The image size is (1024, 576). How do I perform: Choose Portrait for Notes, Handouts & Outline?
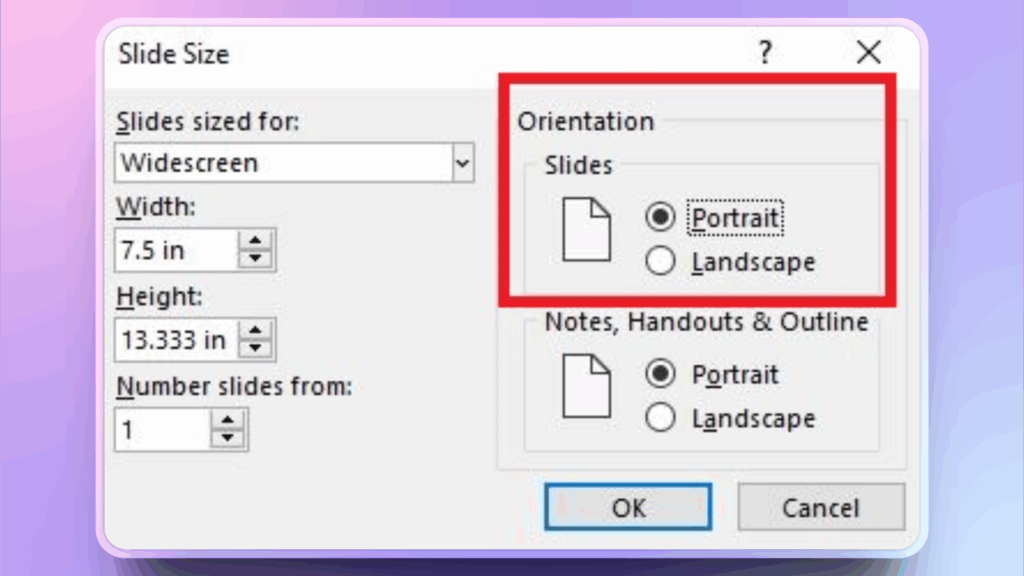(661, 375)
